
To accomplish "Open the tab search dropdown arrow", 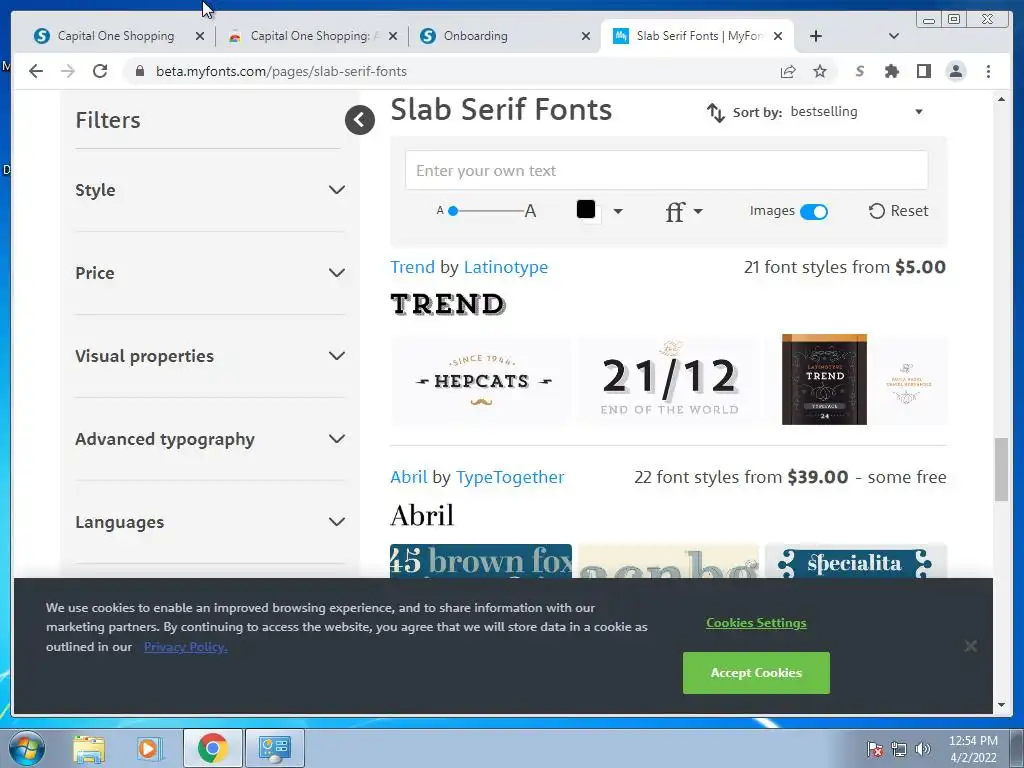I will (x=894, y=36).
